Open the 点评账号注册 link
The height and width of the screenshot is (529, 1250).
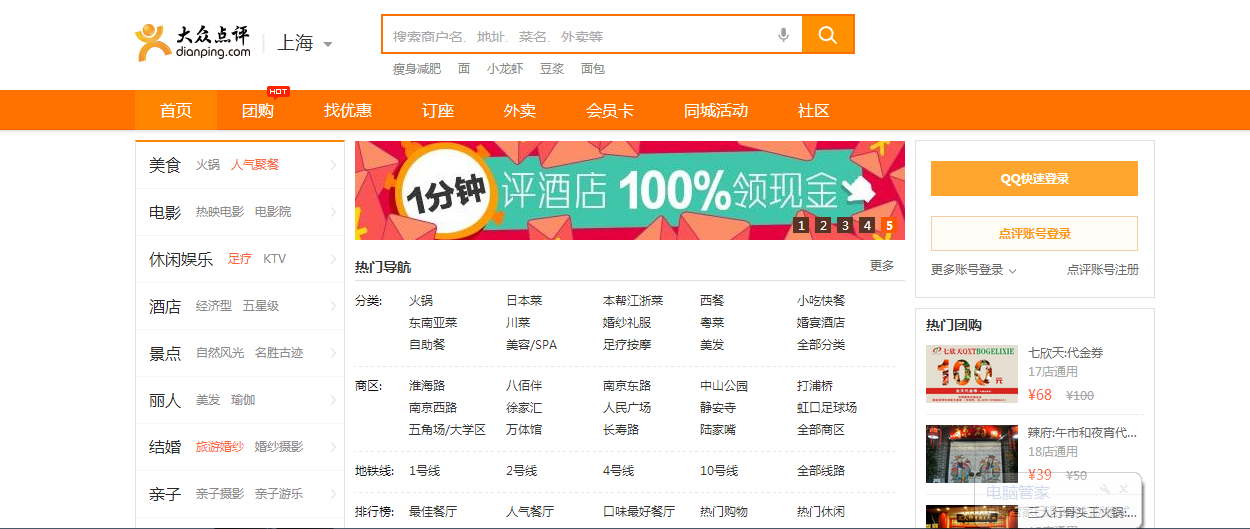pos(1102,270)
